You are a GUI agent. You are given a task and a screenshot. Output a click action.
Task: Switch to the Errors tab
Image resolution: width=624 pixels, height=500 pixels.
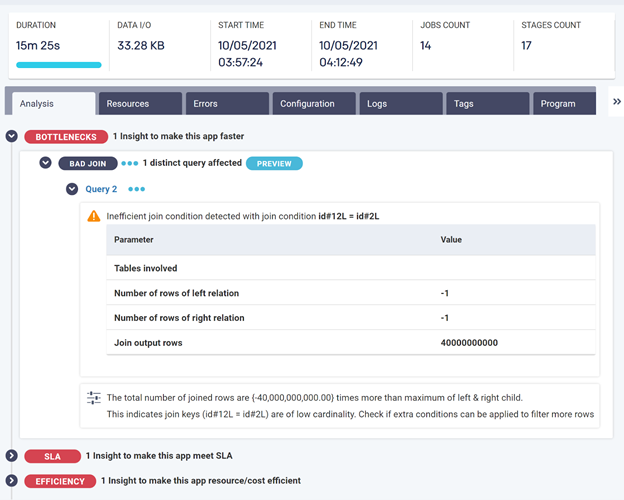point(227,104)
